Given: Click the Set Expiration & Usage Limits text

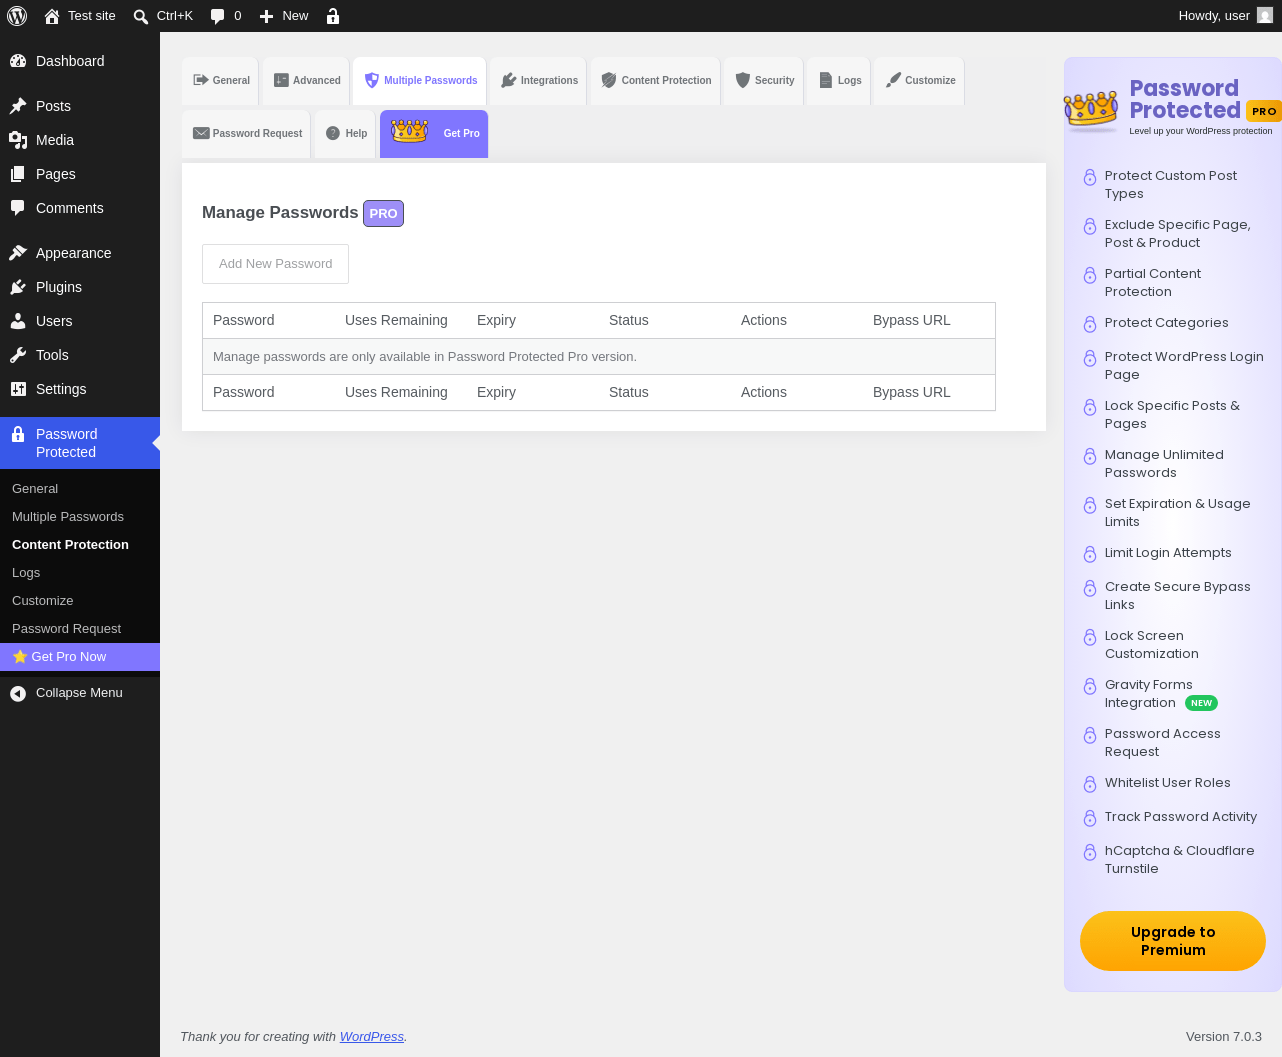Looking at the screenshot, I should point(1178,513).
